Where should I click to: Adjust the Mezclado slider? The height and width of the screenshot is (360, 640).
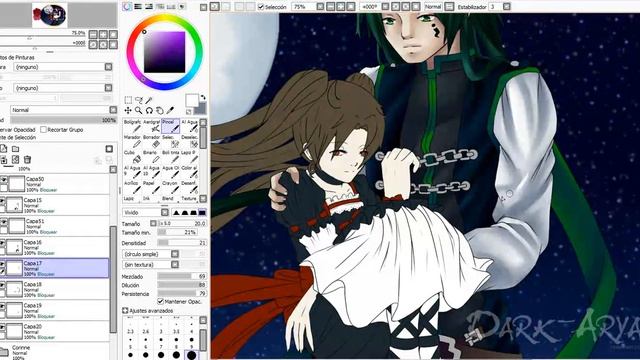point(182,276)
